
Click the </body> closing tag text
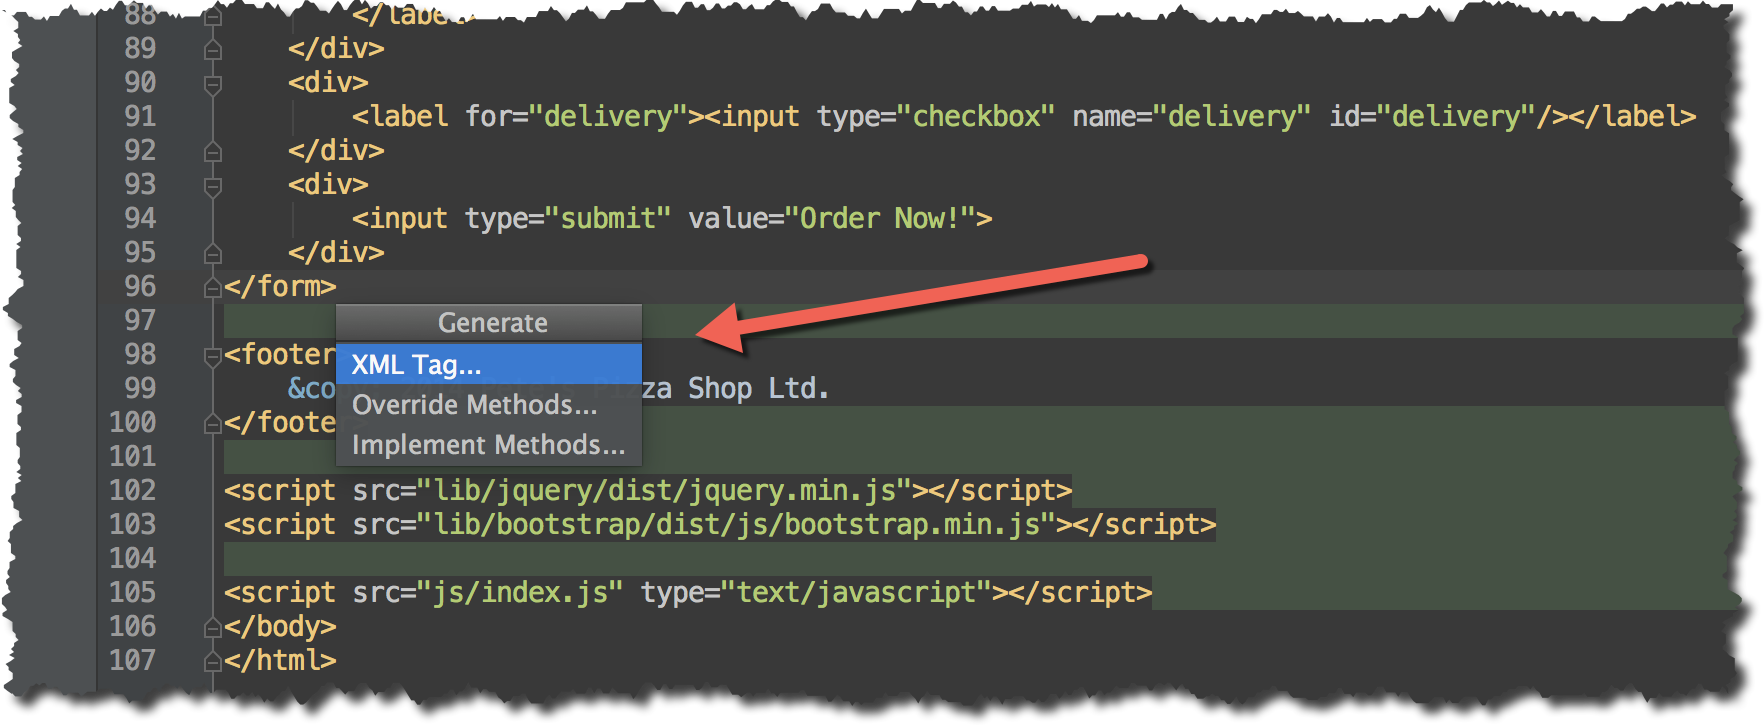point(280,626)
